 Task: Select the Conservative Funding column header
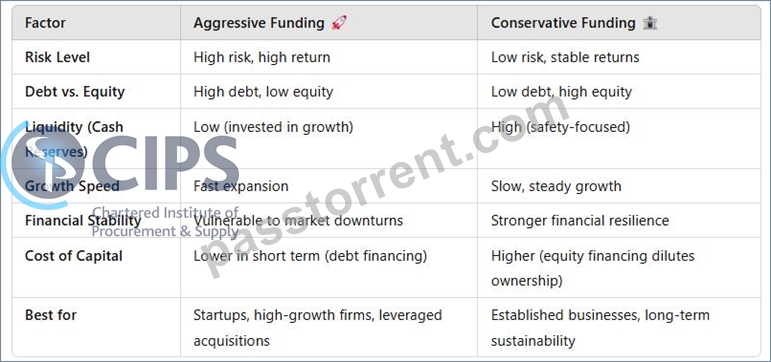[x=563, y=23]
